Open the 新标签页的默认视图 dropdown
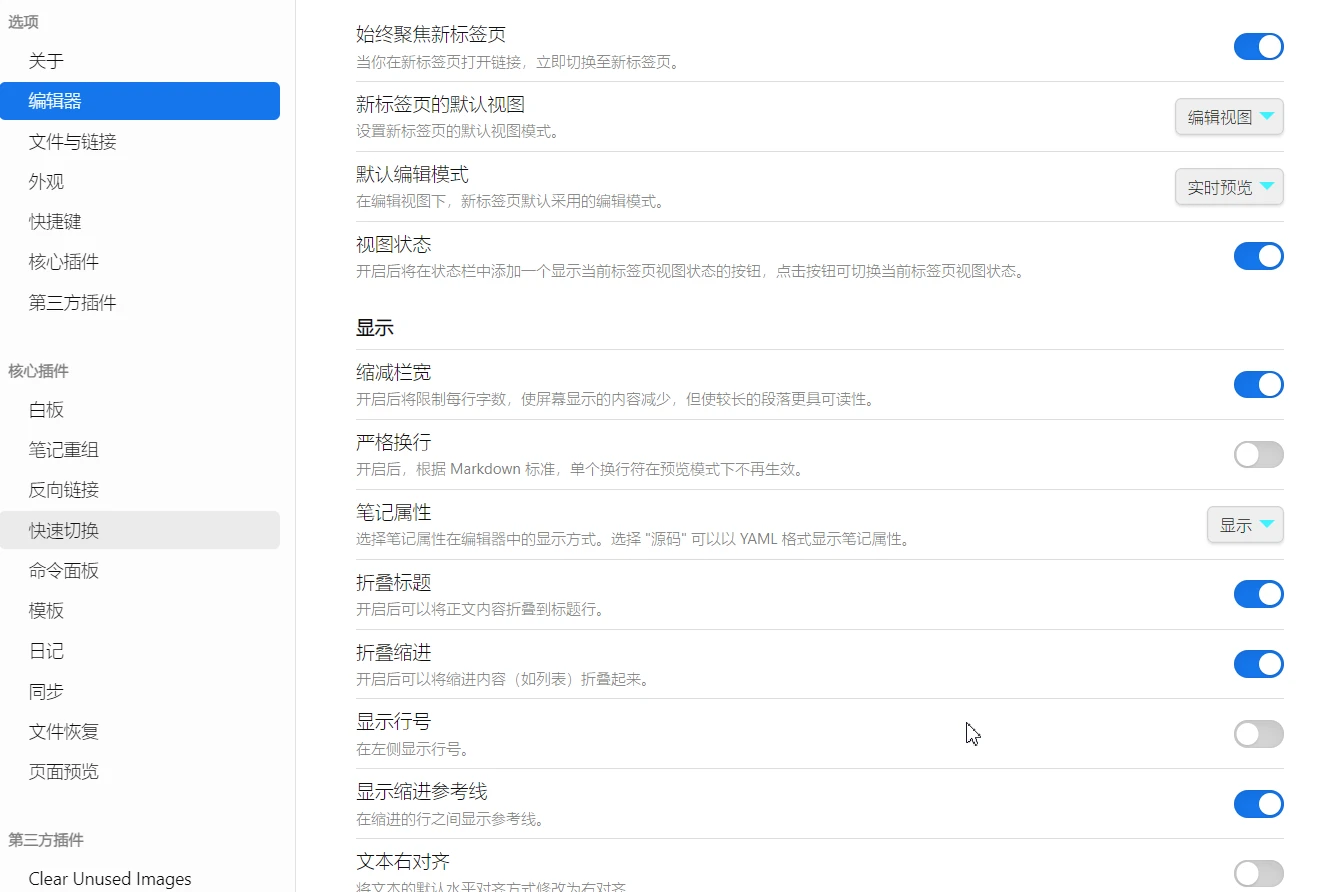The image size is (1321, 892). pyautogui.click(x=1228, y=117)
